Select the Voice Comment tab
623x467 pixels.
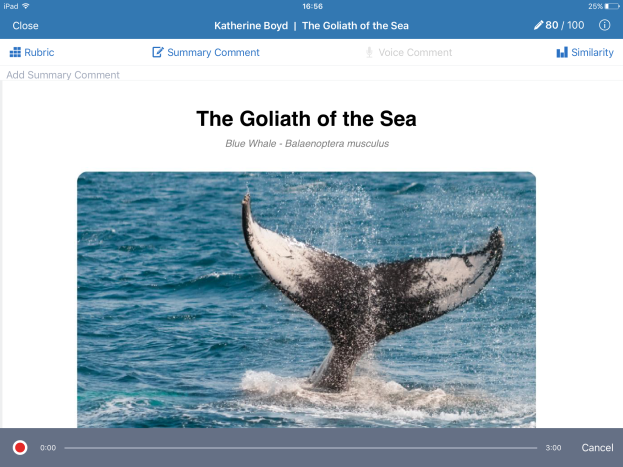[409, 52]
